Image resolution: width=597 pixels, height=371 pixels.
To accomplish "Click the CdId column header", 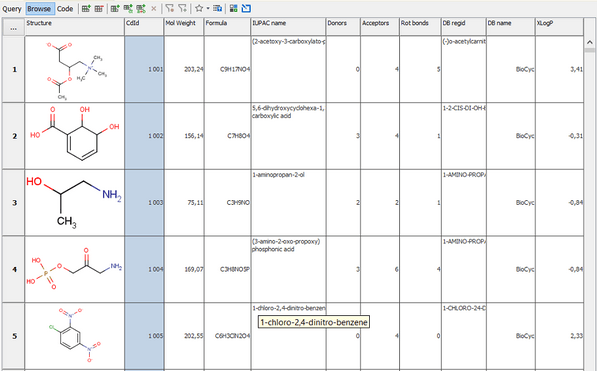I will pyautogui.click(x=144, y=27).
